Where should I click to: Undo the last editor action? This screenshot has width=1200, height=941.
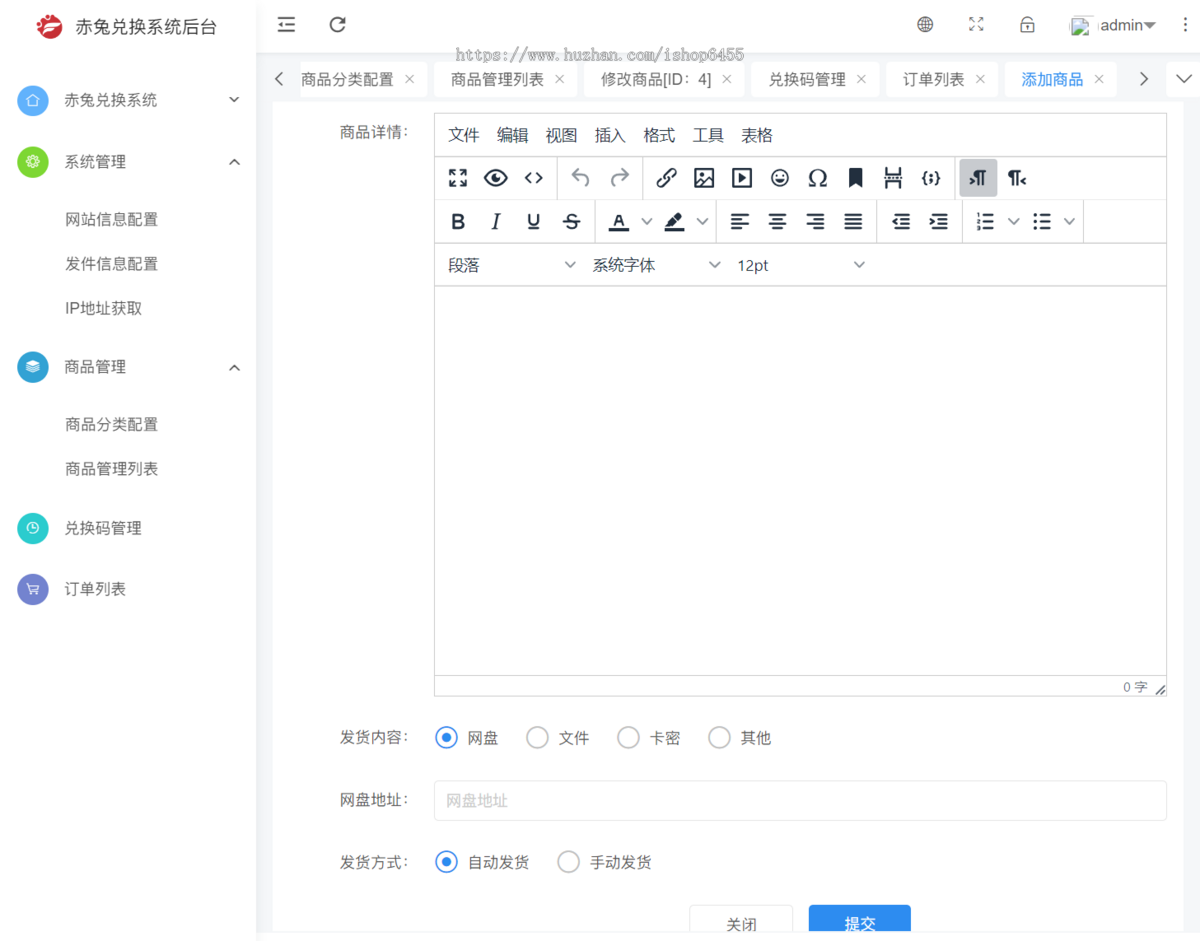pyautogui.click(x=581, y=178)
